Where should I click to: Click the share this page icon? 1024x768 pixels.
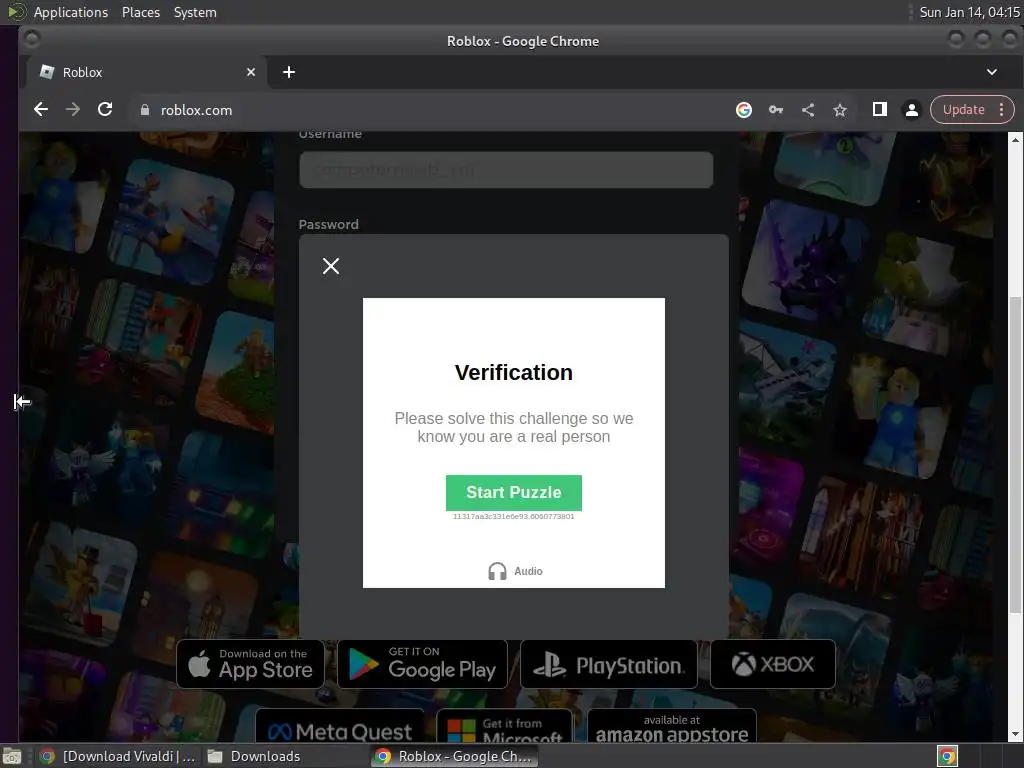[808, 110]
